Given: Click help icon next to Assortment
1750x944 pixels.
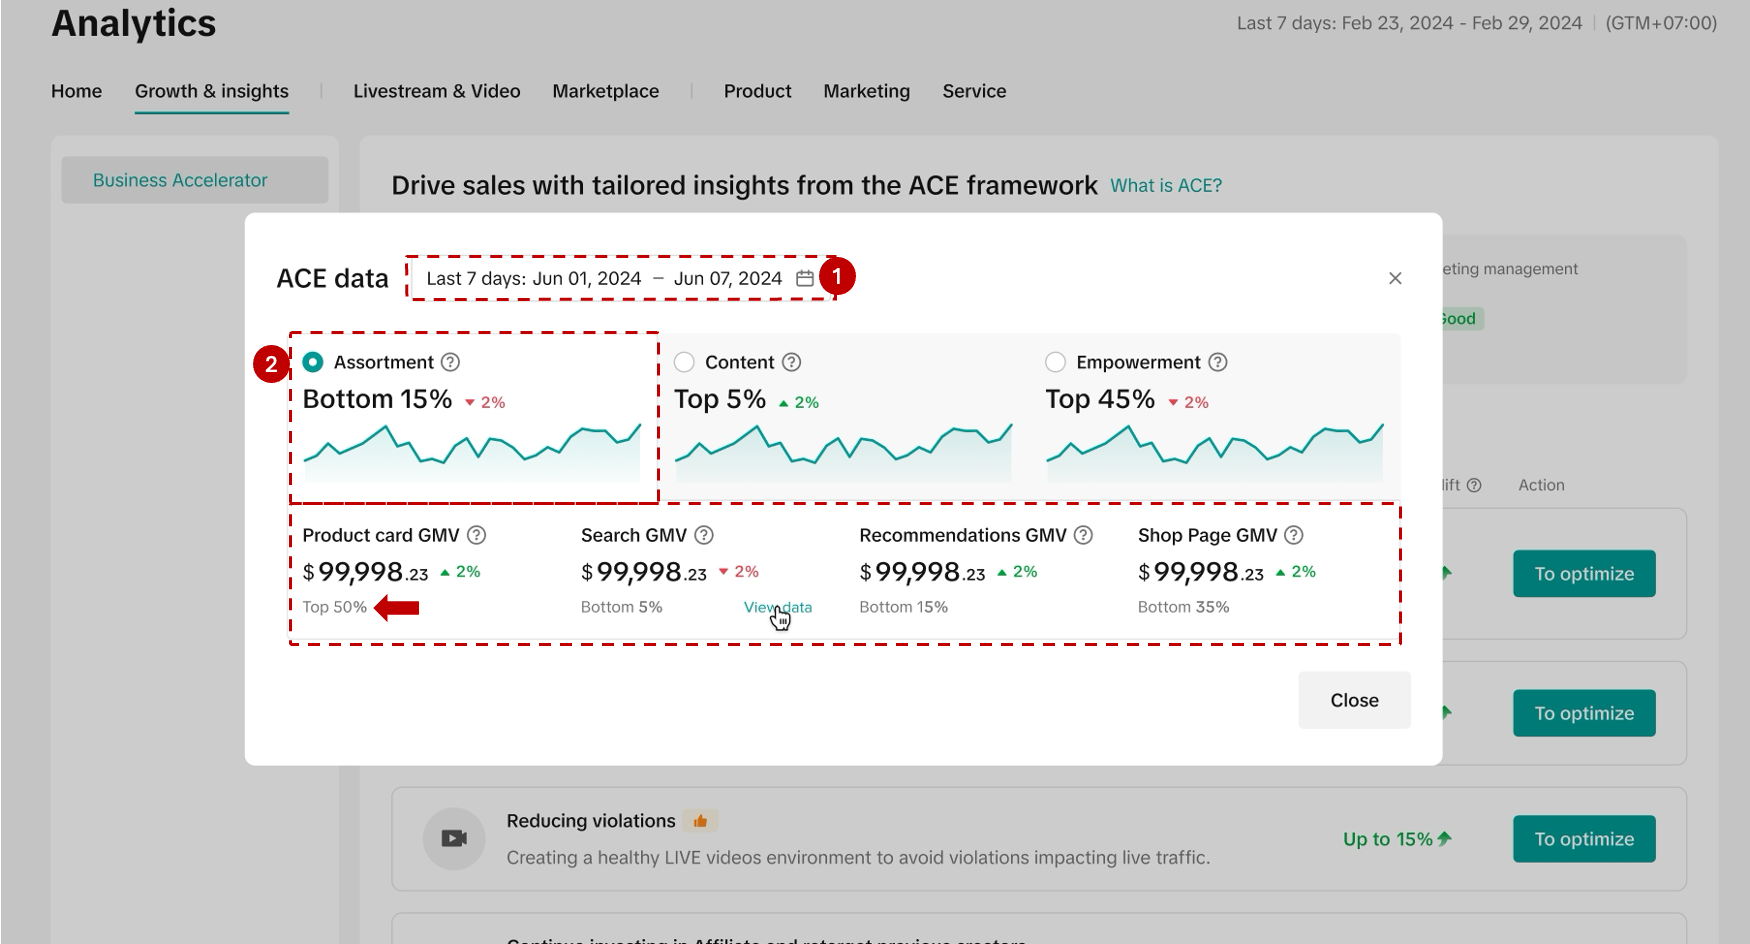Looking at the screenshot, I should click(x=451, y=362).
